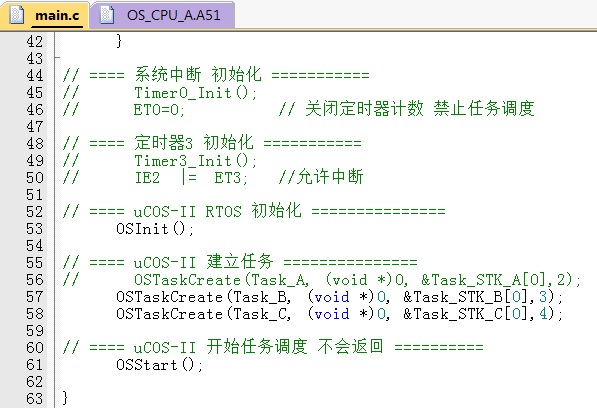597x408 pixels.
Task: Click the '关闭定时器计数 禁止任务调度' comment
Action: tap(406, 109)
